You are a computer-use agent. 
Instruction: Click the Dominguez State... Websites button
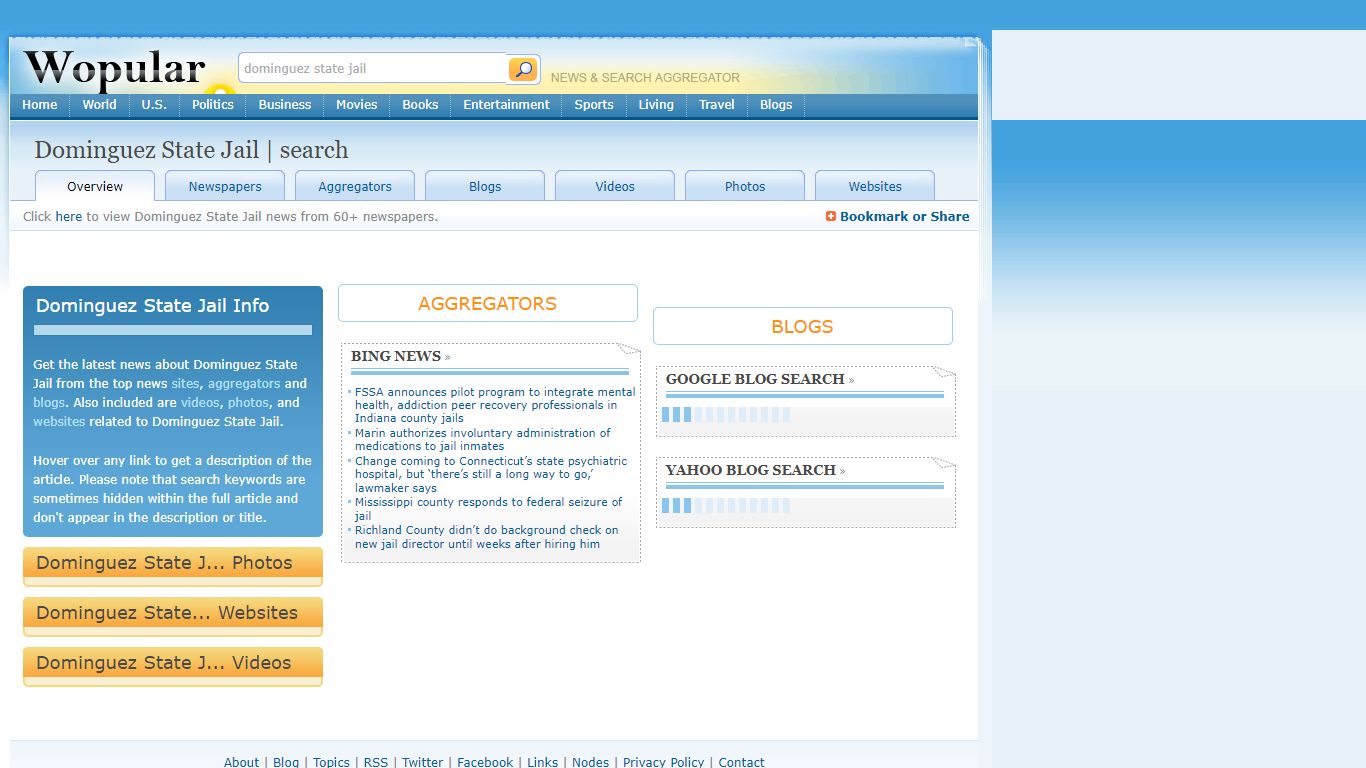[x=173, y=616]
